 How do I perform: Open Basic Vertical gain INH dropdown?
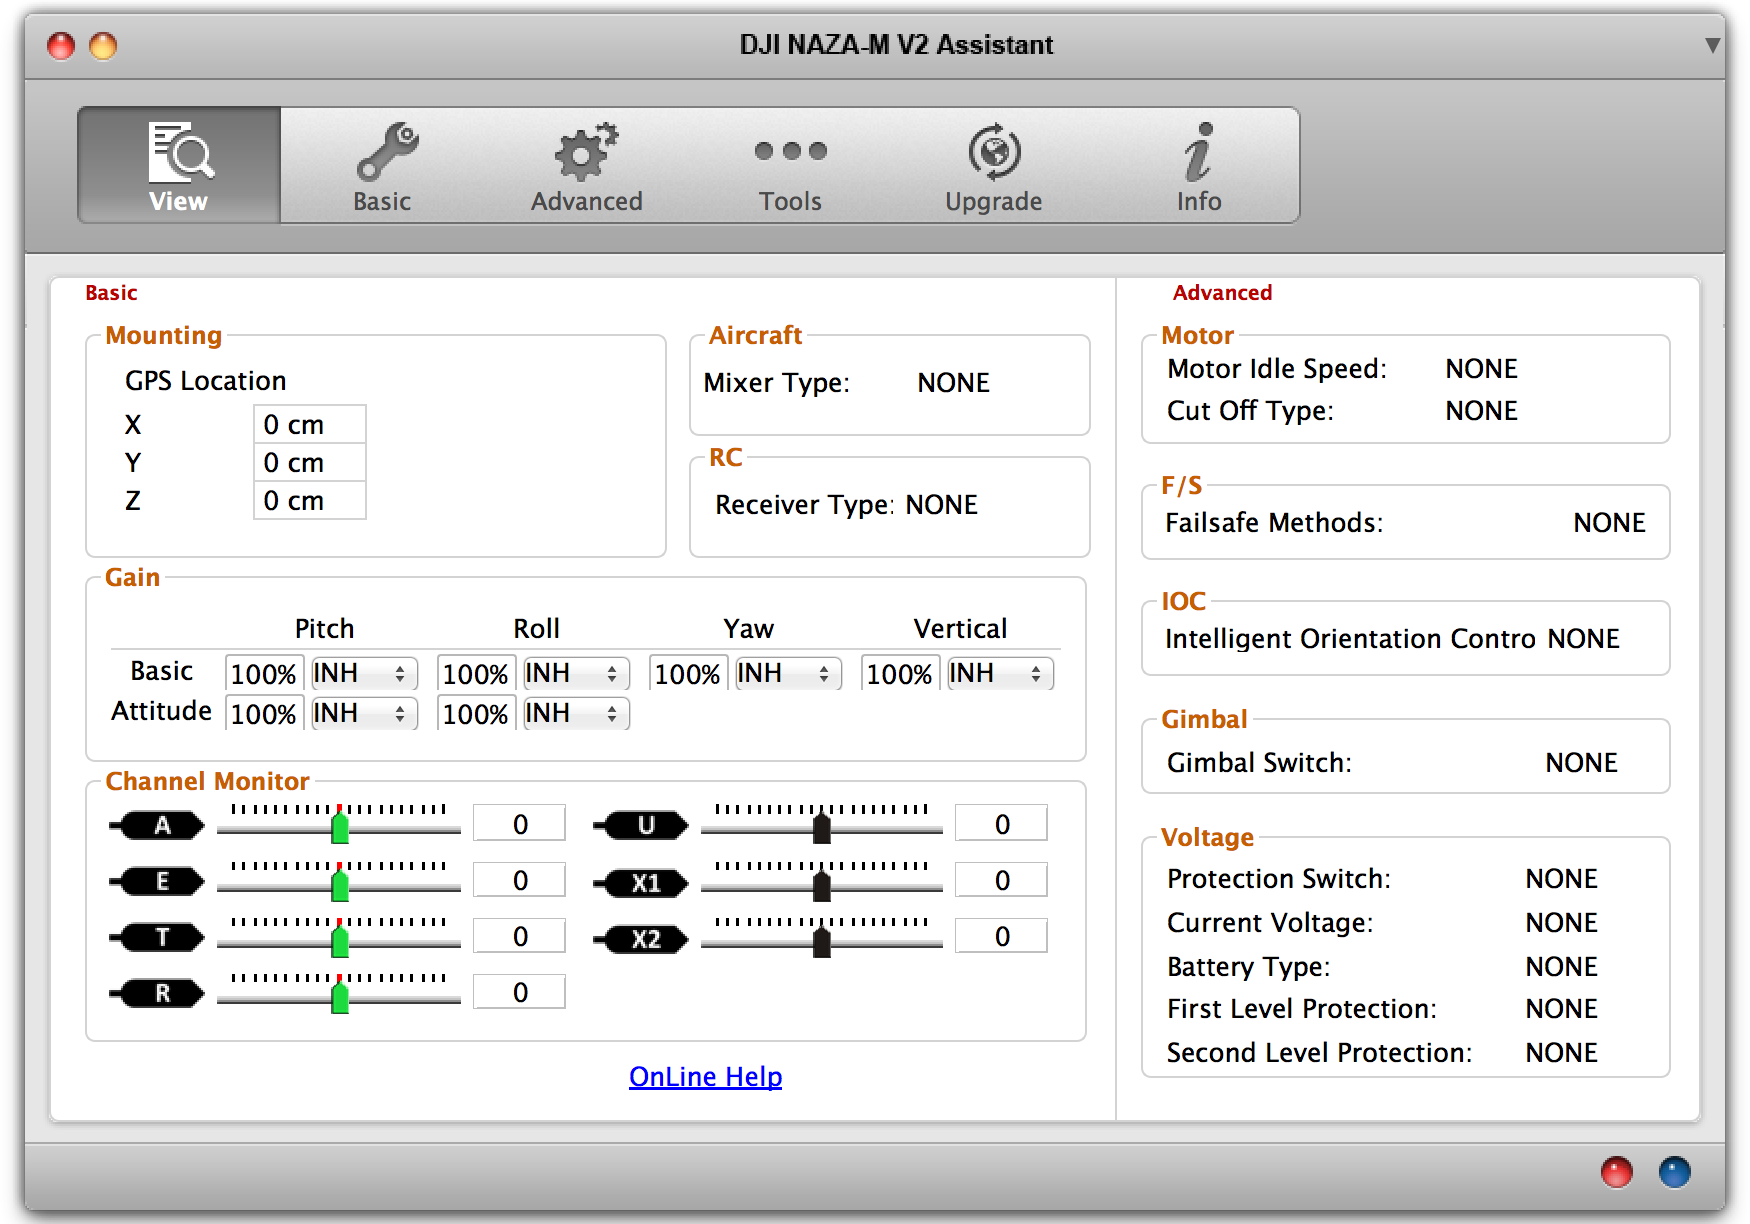[1000, 673]
